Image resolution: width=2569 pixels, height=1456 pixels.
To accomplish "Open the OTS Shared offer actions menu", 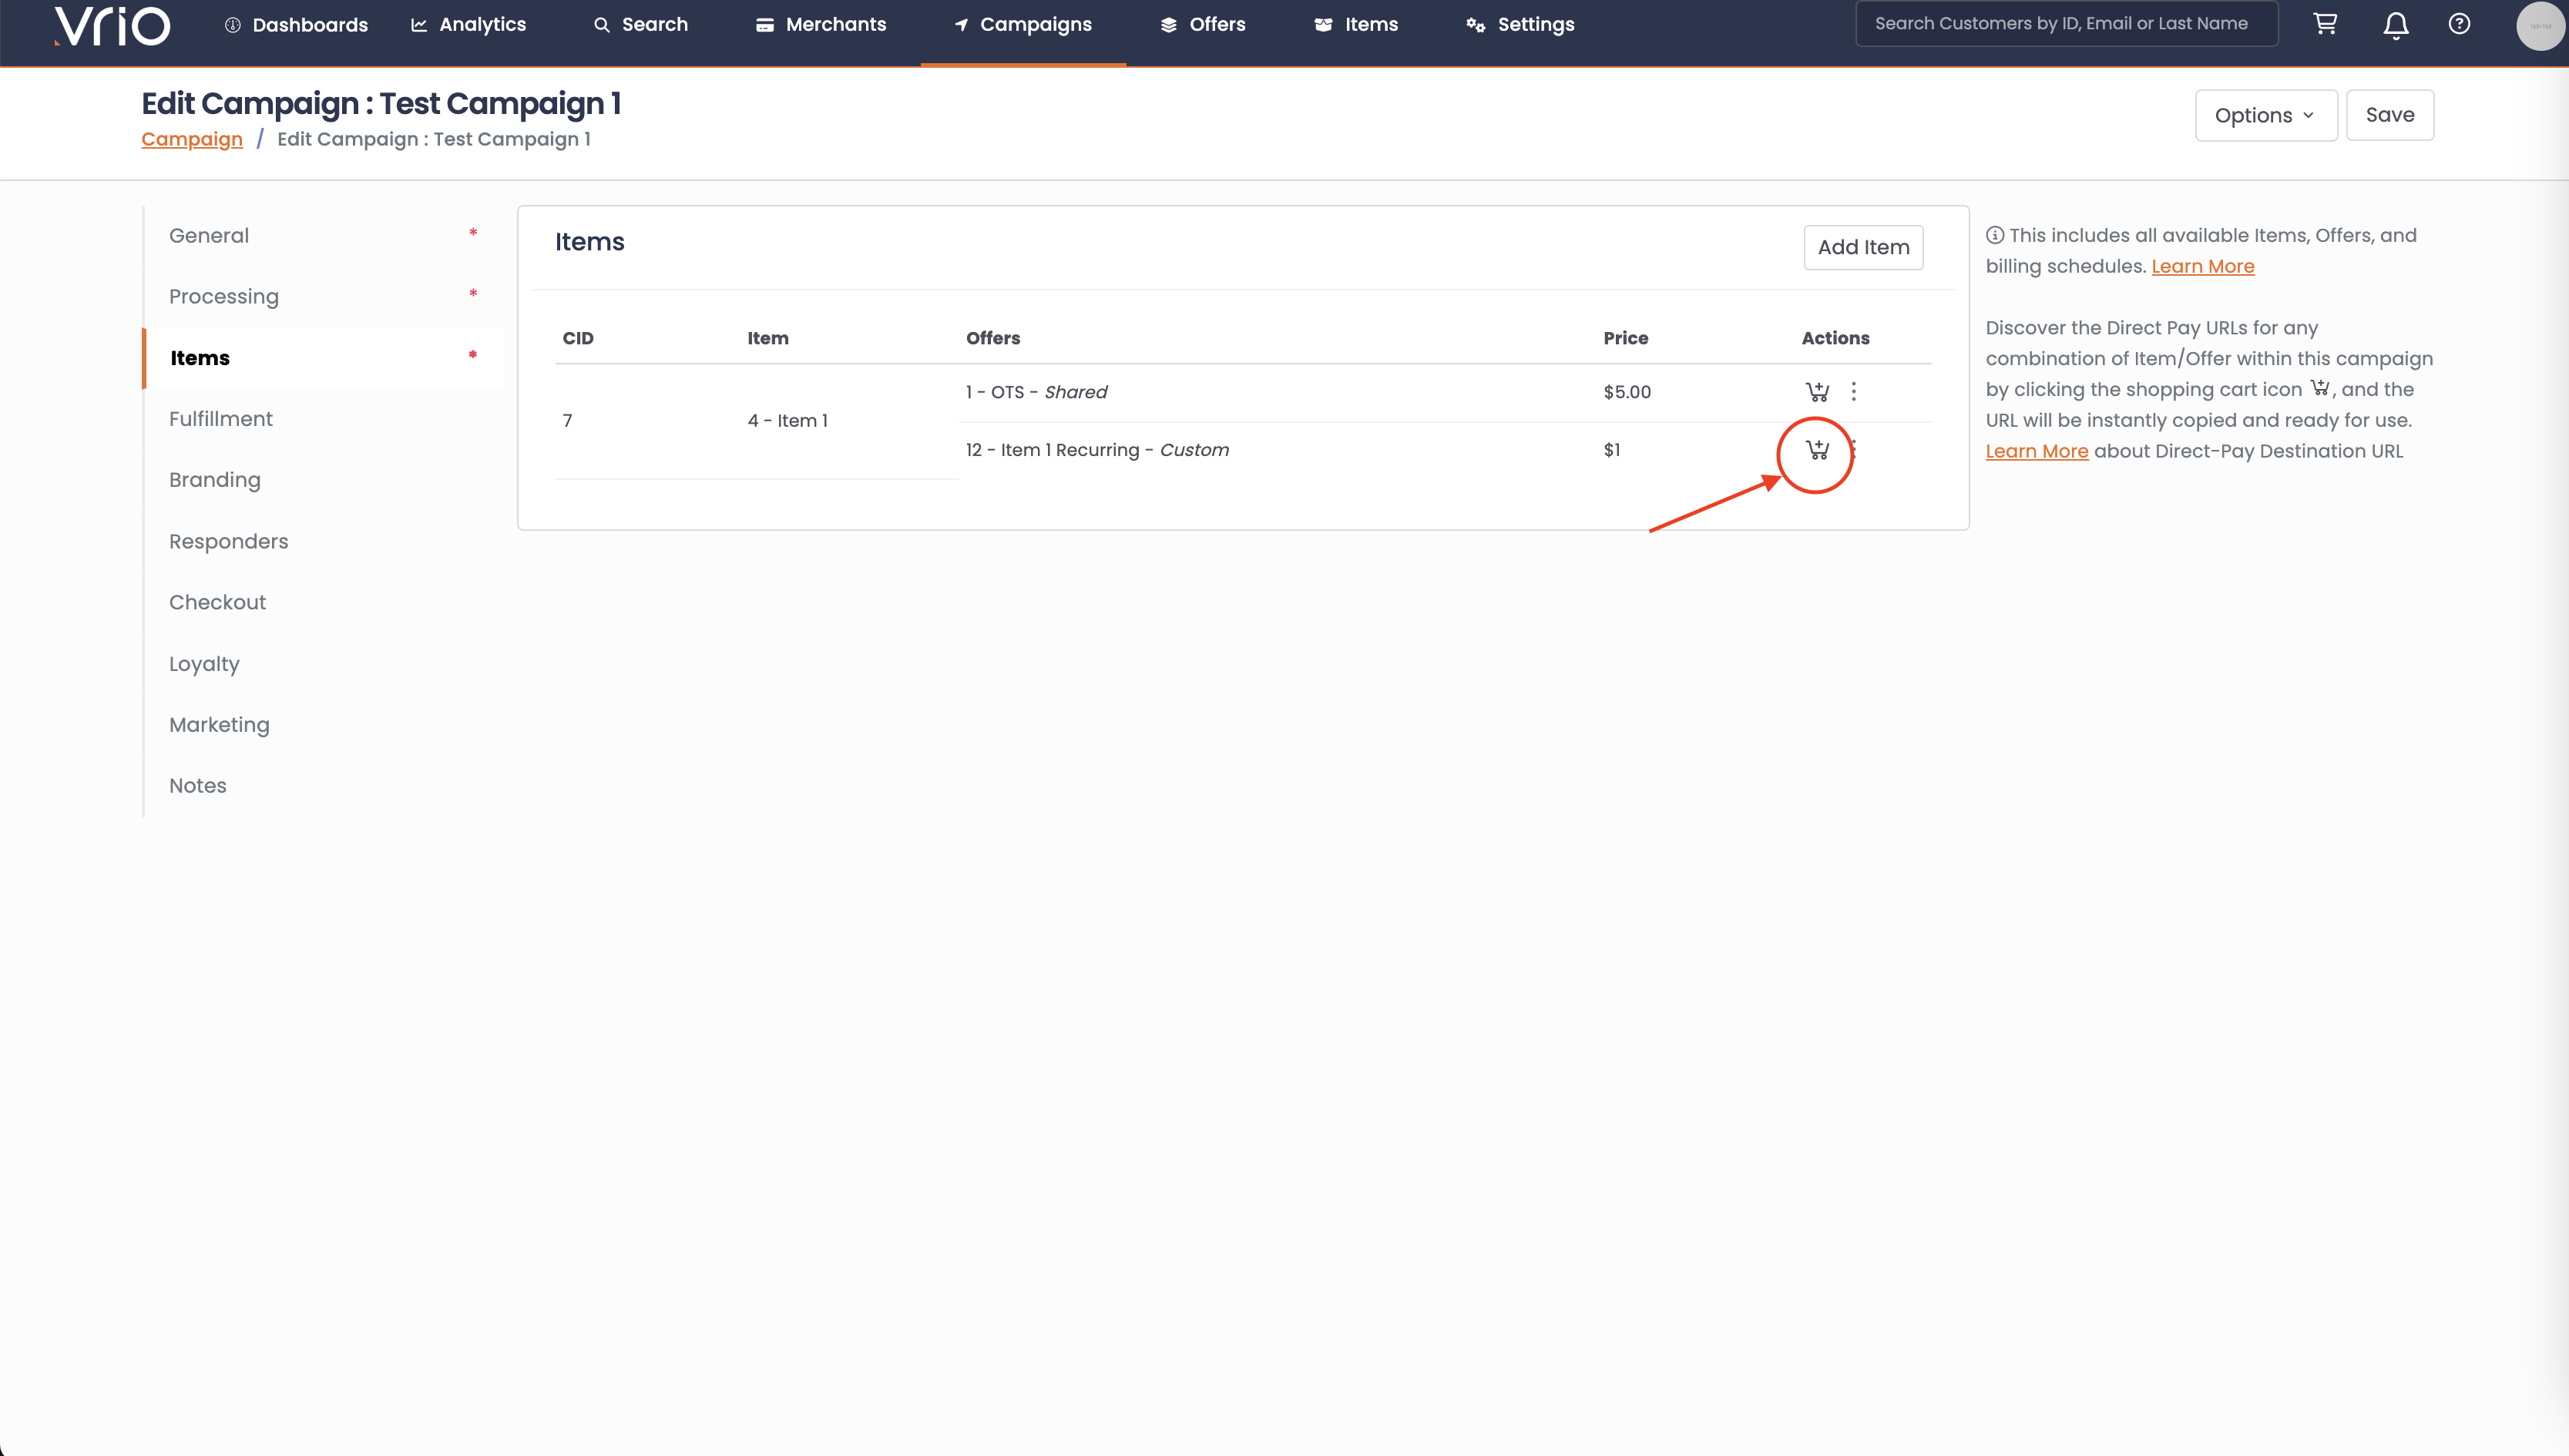I will click(1853, 392).
